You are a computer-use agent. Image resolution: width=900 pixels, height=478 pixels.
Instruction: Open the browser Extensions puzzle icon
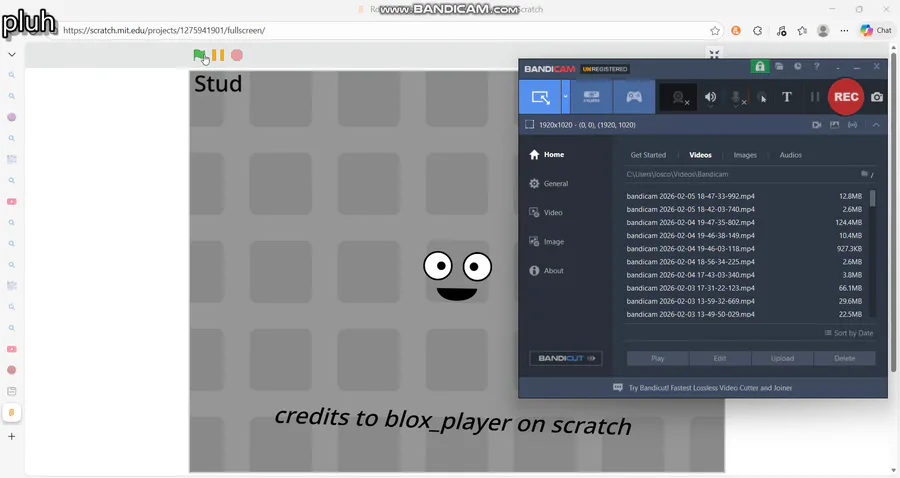tap(758, 31)
